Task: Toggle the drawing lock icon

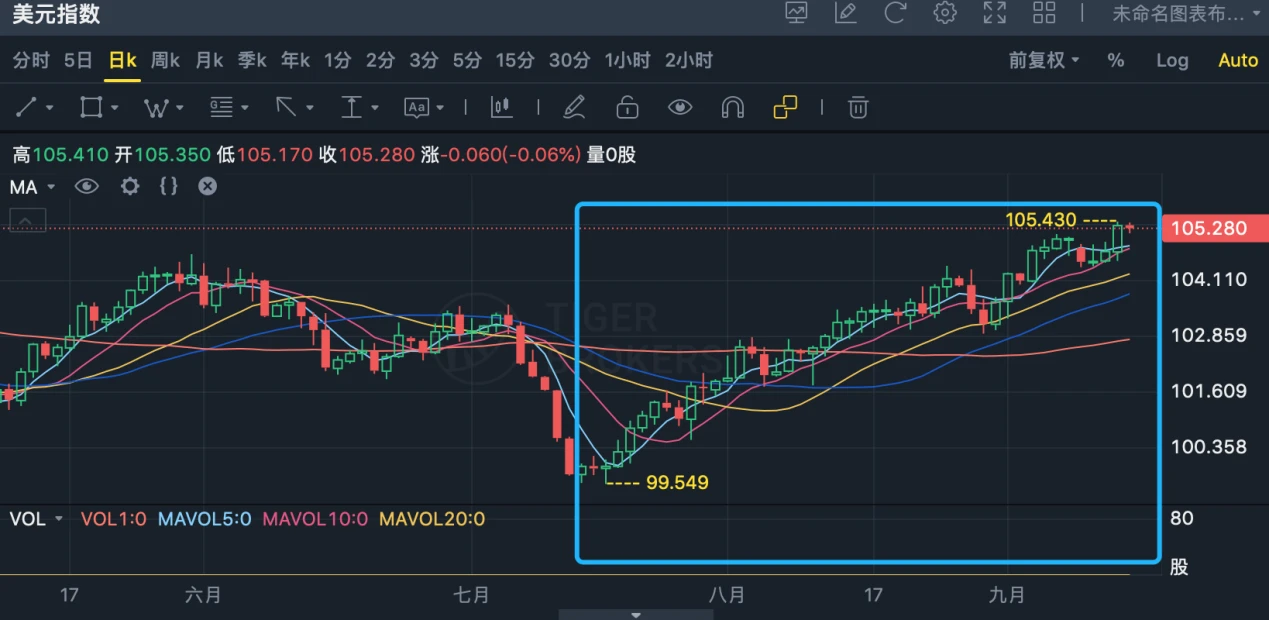Action: pos(627,107)
